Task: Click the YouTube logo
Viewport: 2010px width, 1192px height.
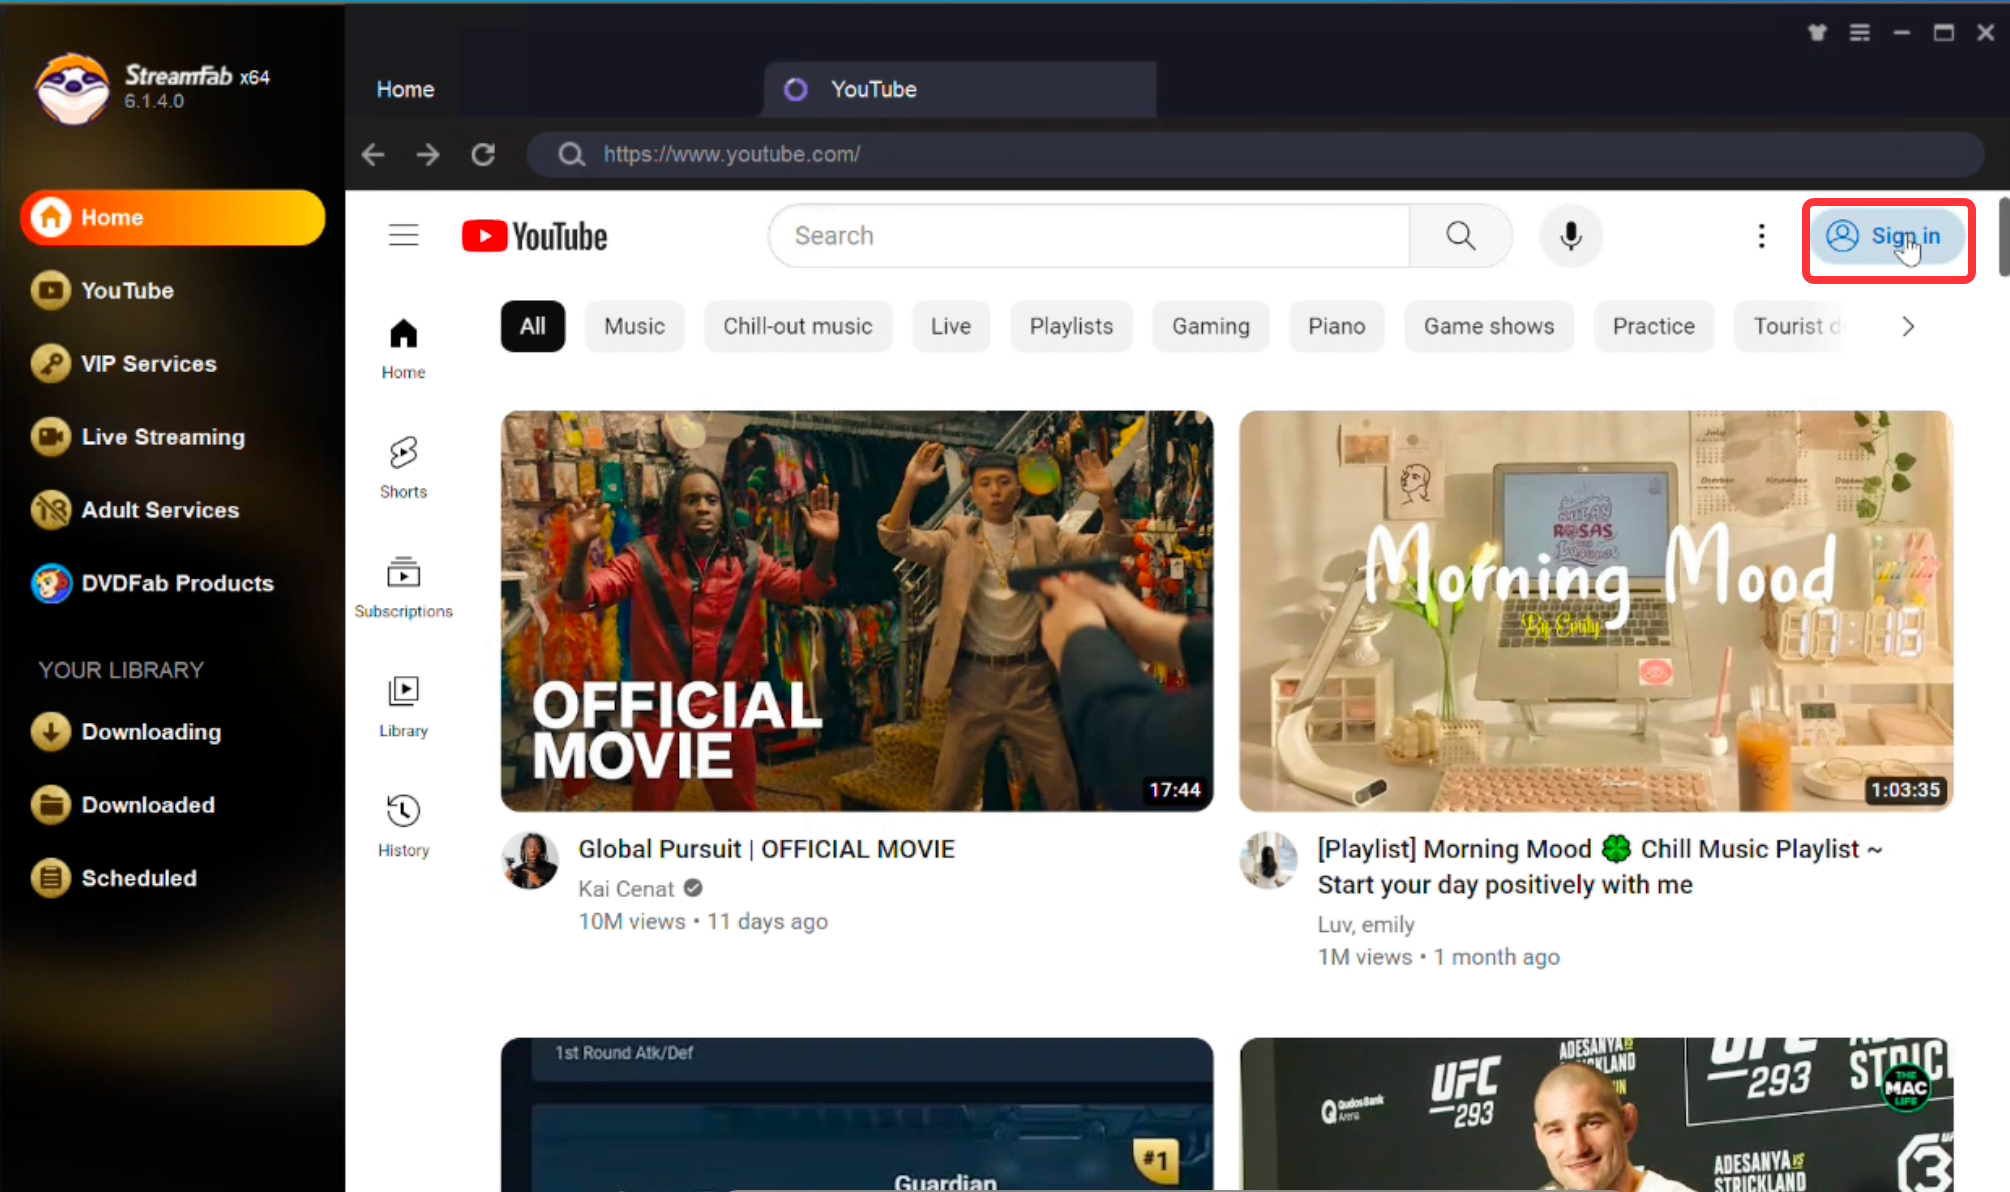Action: (535, 236)
